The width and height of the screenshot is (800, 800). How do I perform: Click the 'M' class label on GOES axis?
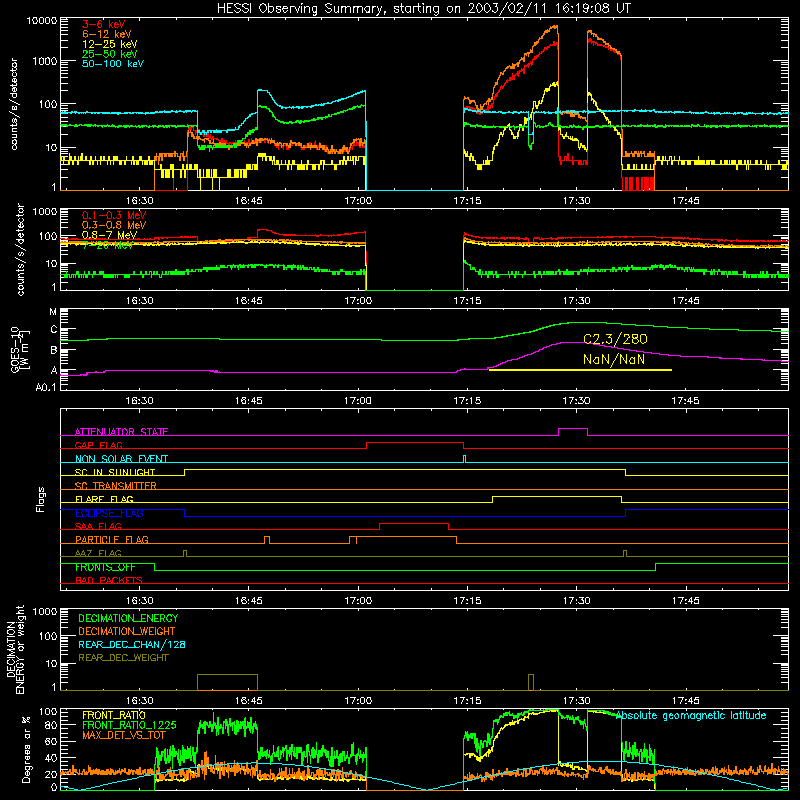tap(53, 312)
